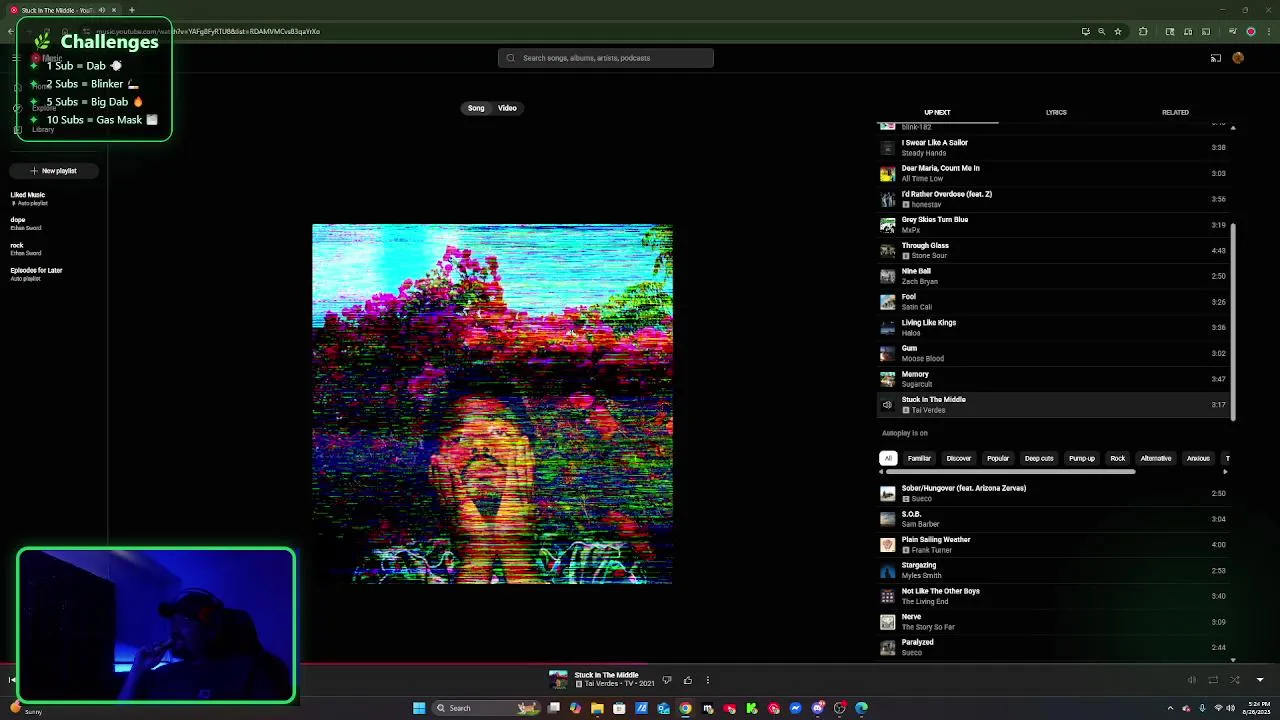Open the UP NEXT tab

937,112
